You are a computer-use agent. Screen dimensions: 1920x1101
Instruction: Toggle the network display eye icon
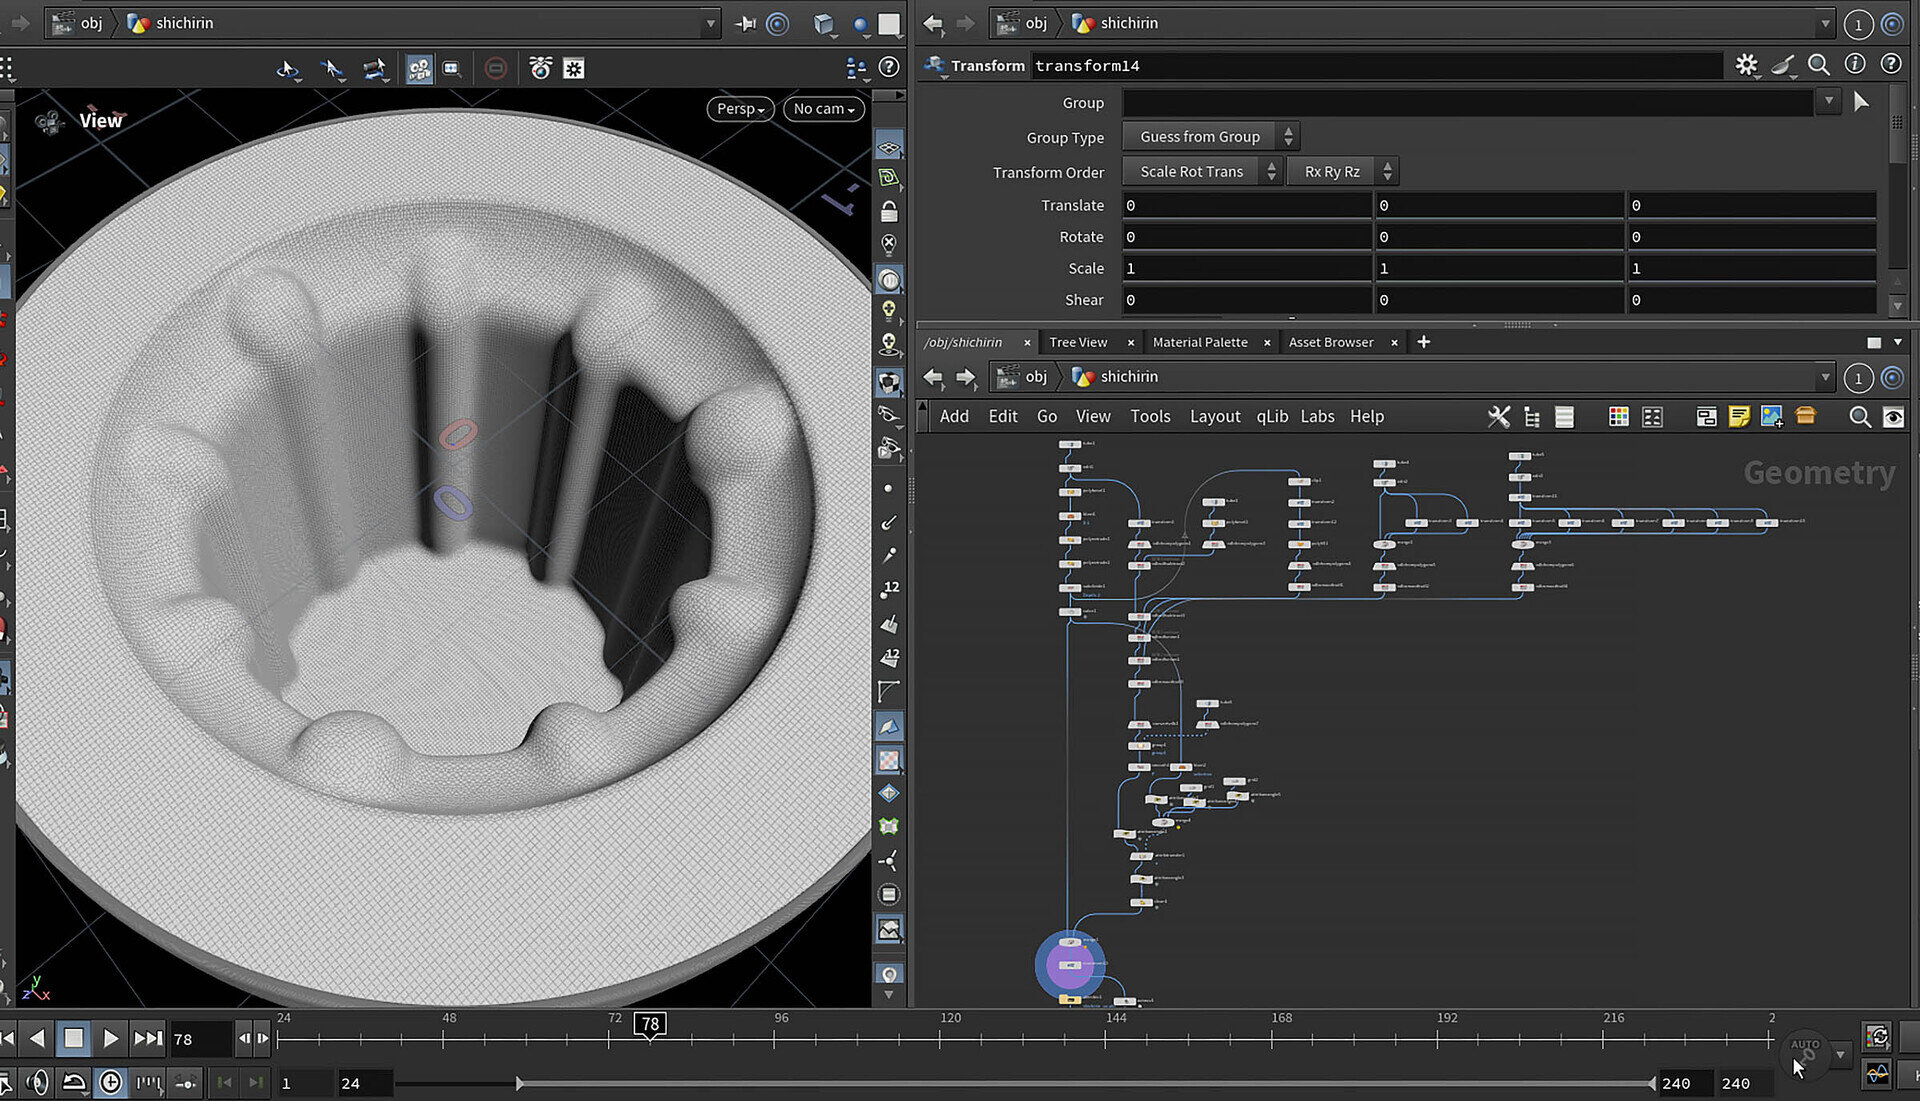[1893, 417]
